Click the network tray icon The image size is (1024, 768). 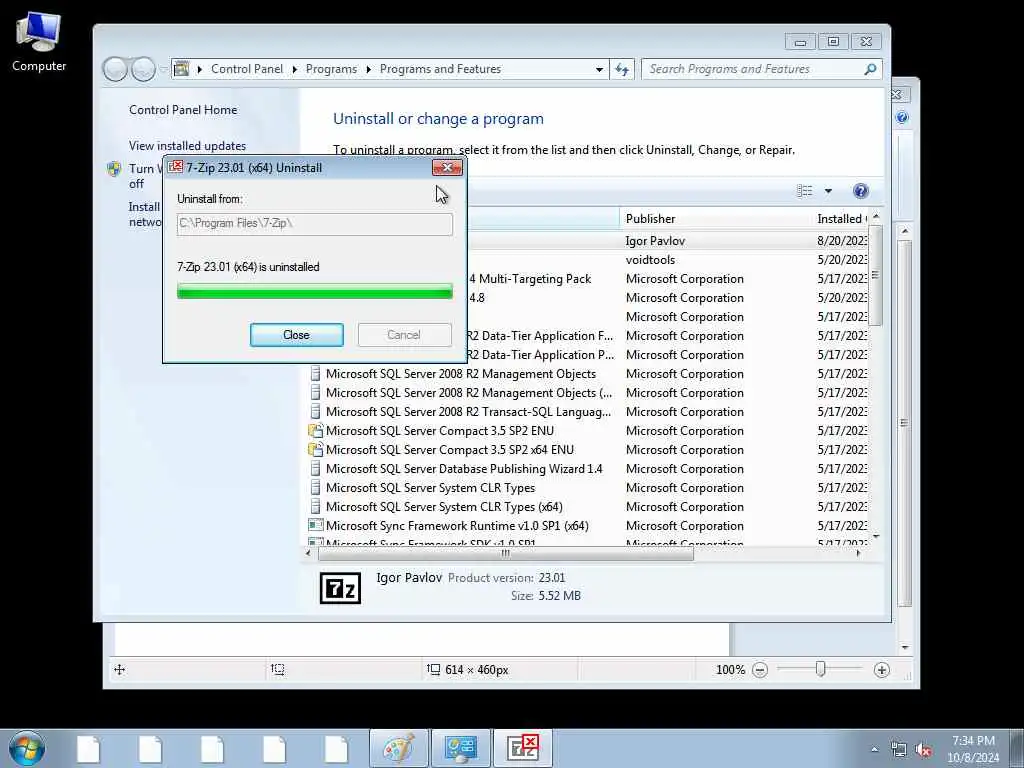point(899,750)
